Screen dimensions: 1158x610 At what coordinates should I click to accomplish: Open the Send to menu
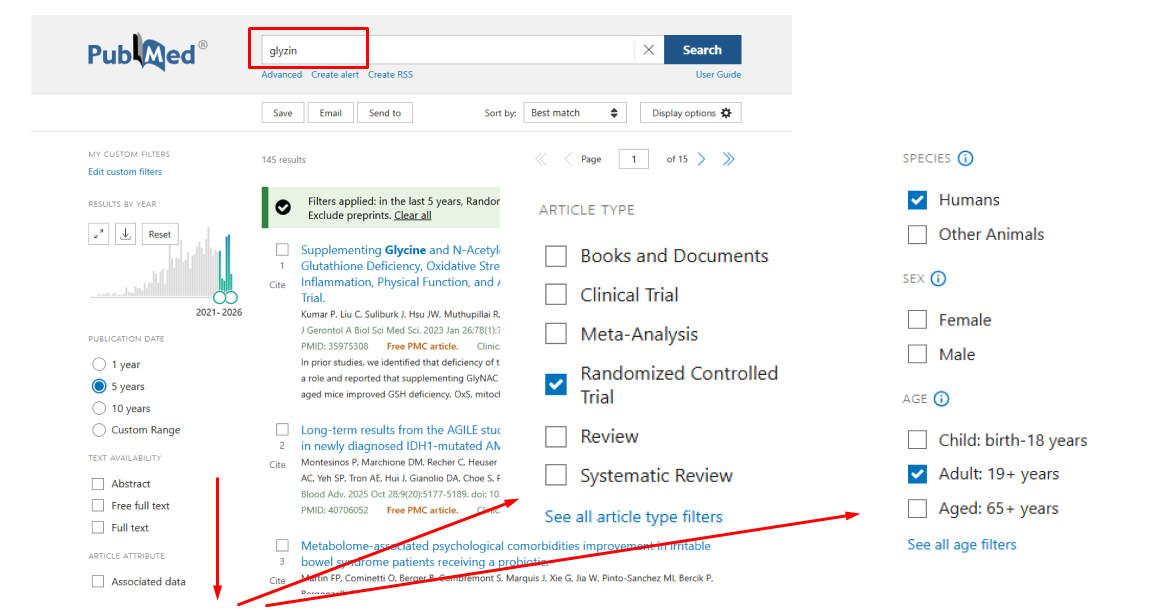[385, 113]
